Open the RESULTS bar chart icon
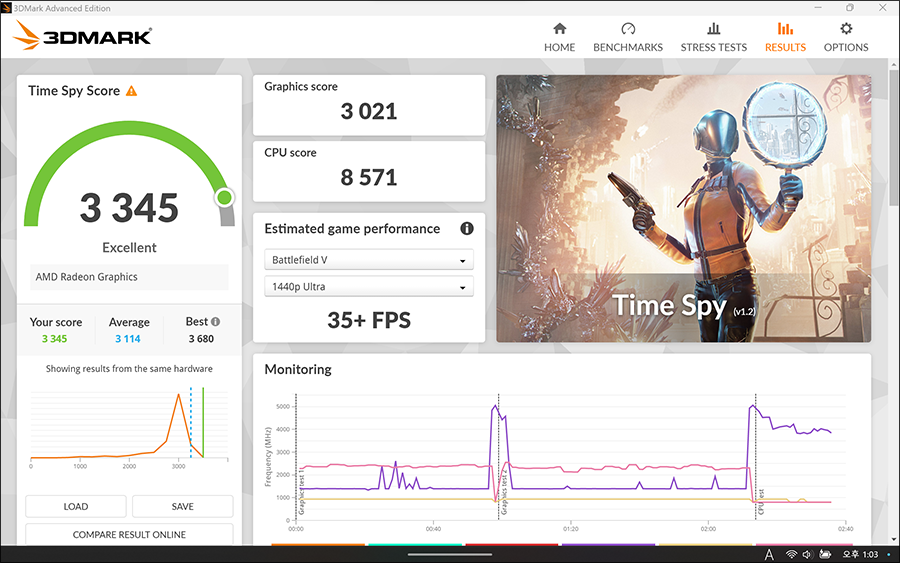Image resolution: width=900 pixels, height=563 pixels. [785, 29]
